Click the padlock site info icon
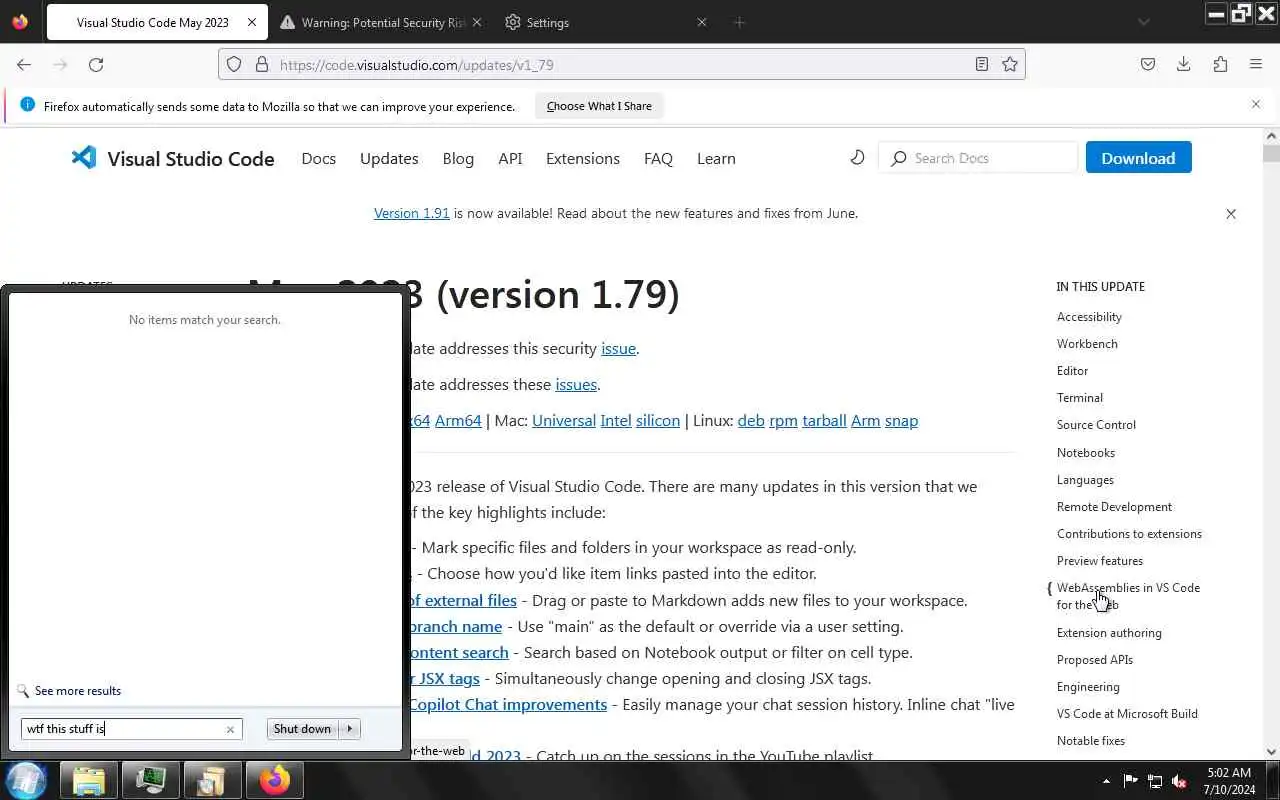The height and width of the screenshot is (800, 1280). [262, 64]
